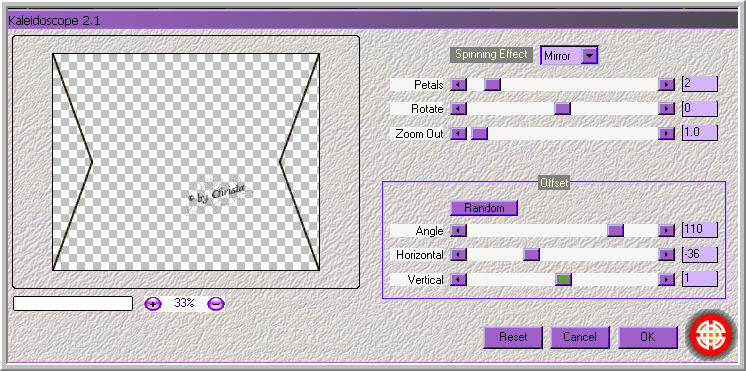
Task: Click the Petals value input field
Action: (x=699, y=84)
